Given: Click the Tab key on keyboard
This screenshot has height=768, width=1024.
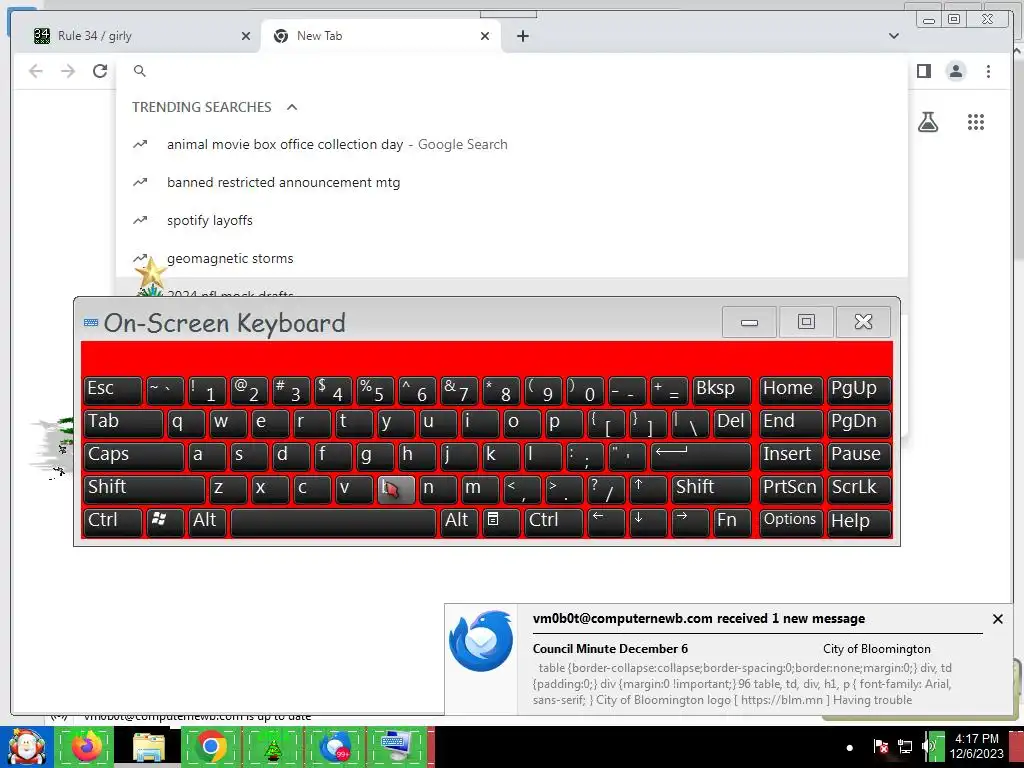Looking at the screenshot, I should [123, 423].
